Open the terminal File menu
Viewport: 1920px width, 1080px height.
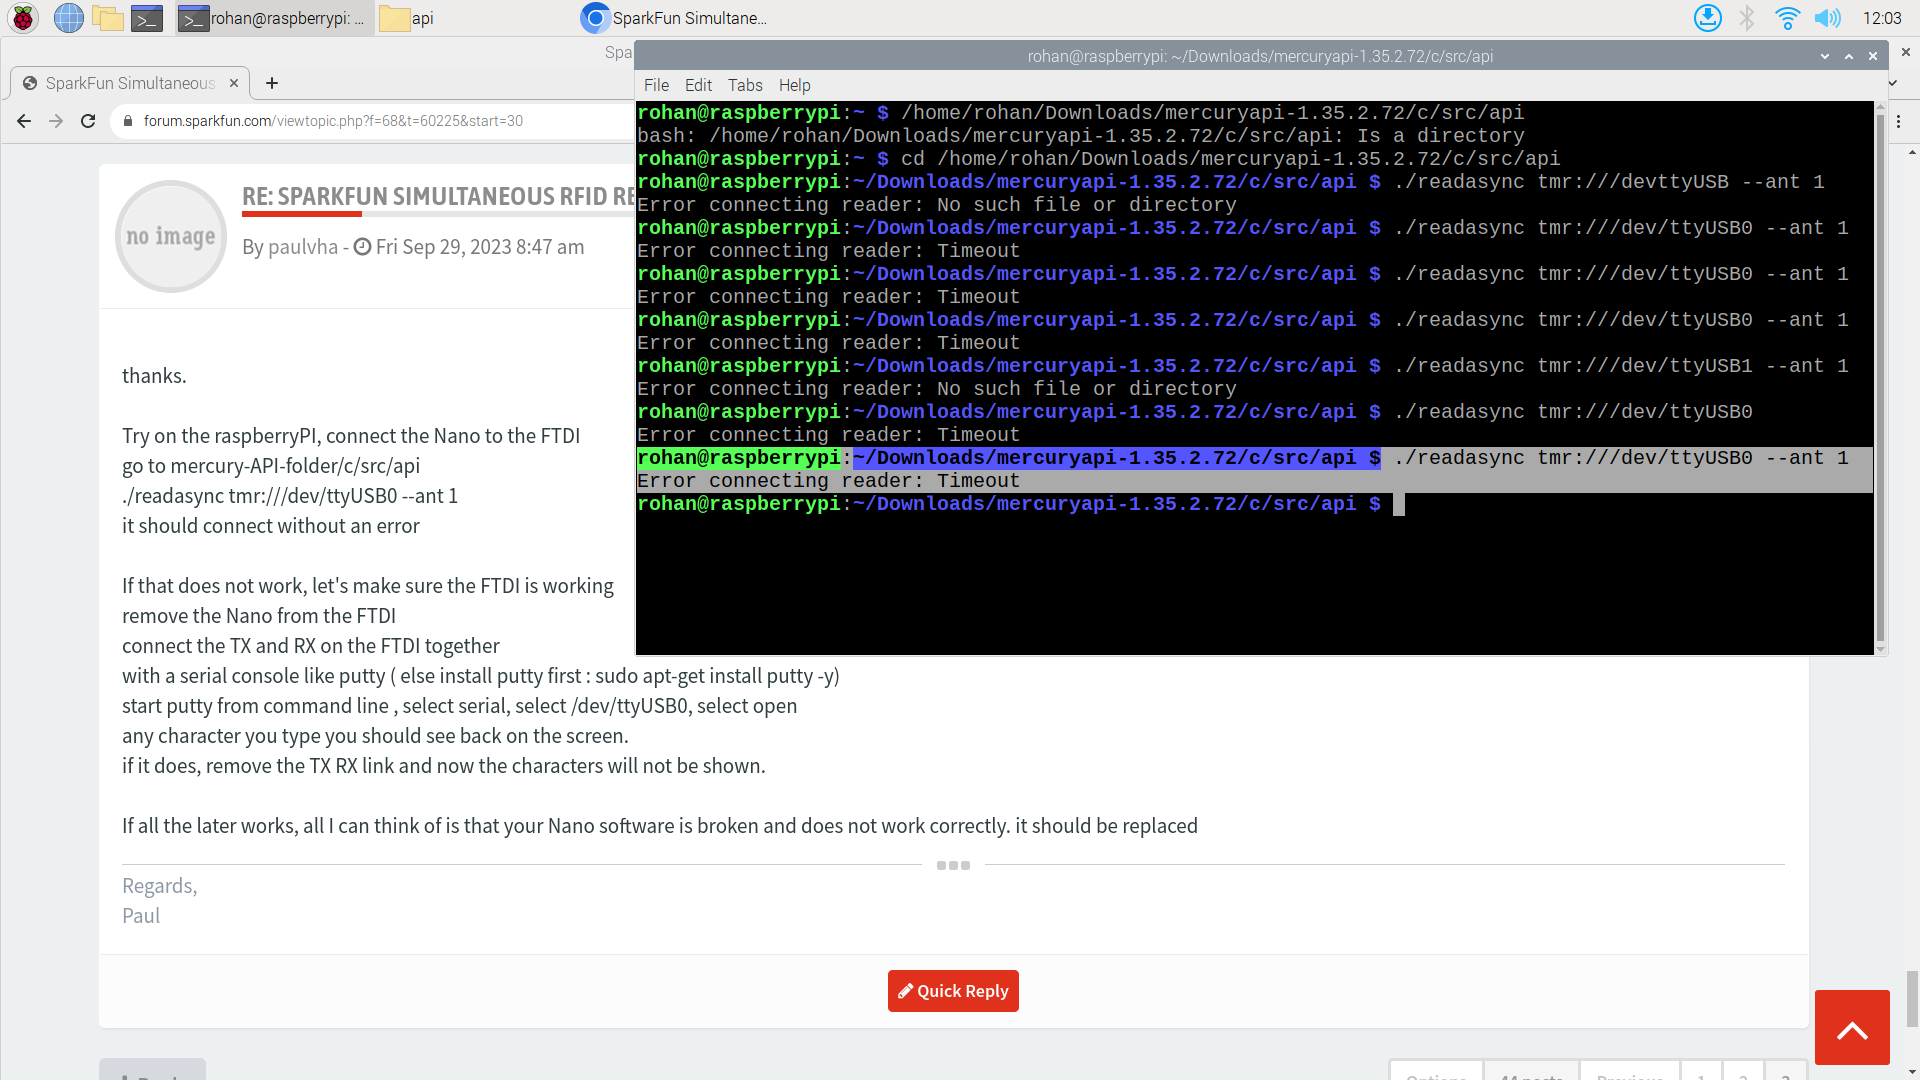(x=656, y=85)
